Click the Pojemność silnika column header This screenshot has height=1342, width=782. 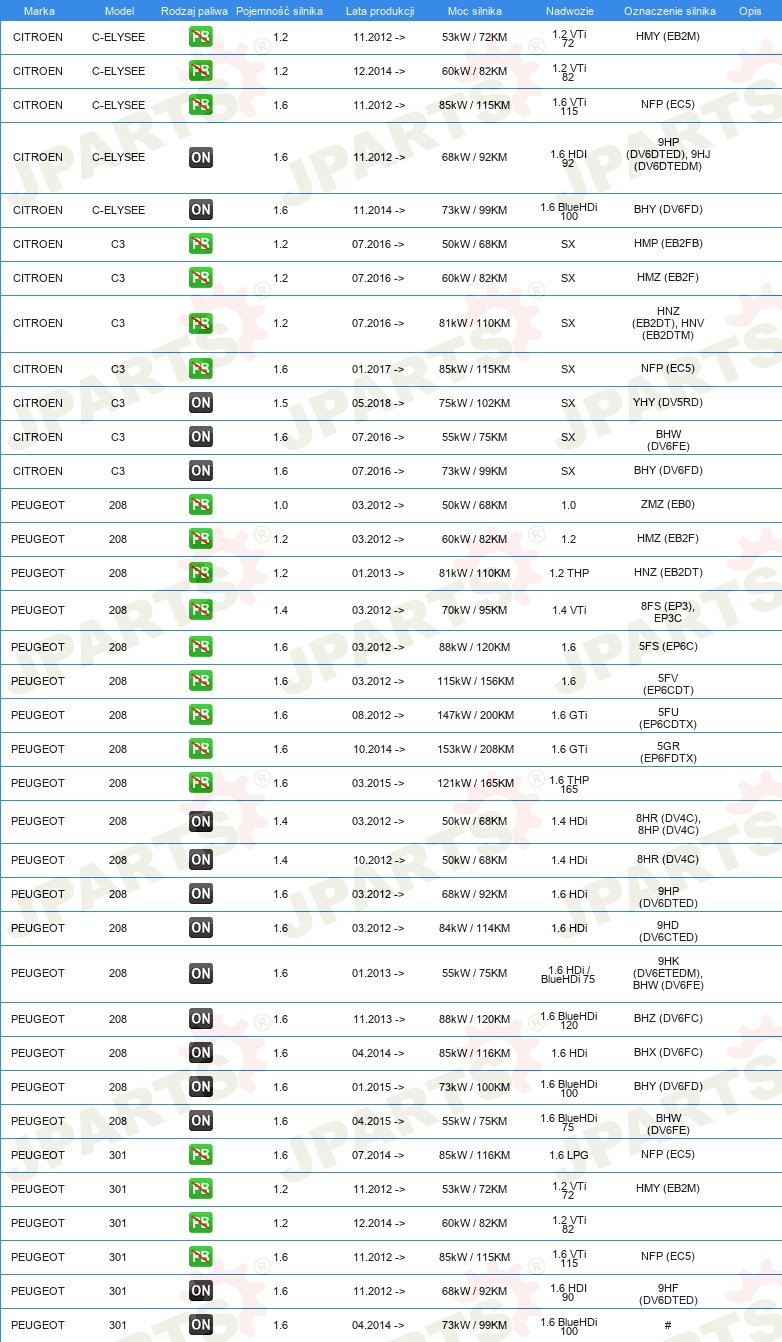[280, 10]
